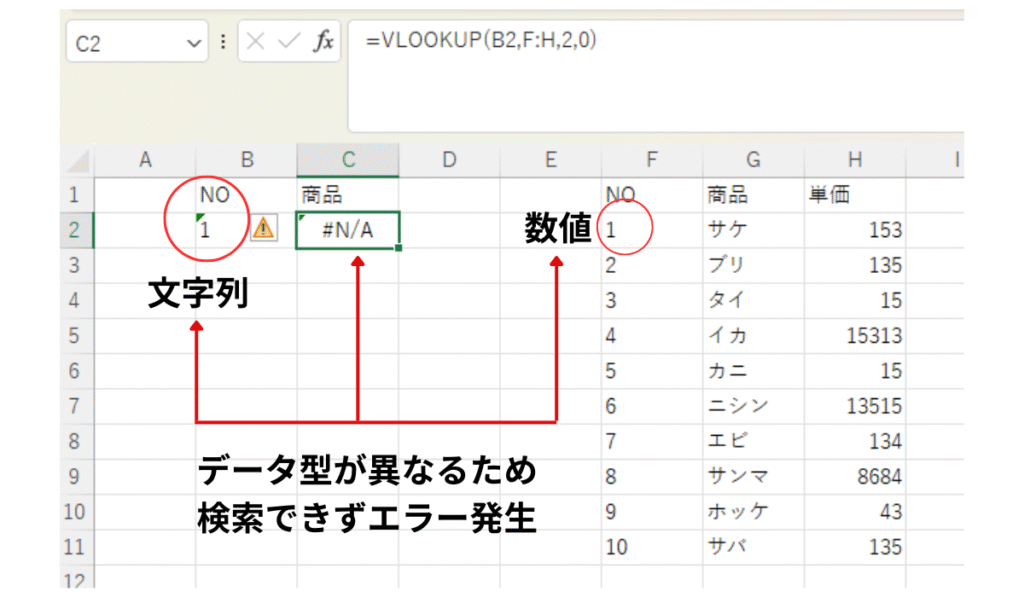The width and height of the screenshot is (1024, 597).
Task: Click the 単価 header cell H1
Action: click(854, 195)
